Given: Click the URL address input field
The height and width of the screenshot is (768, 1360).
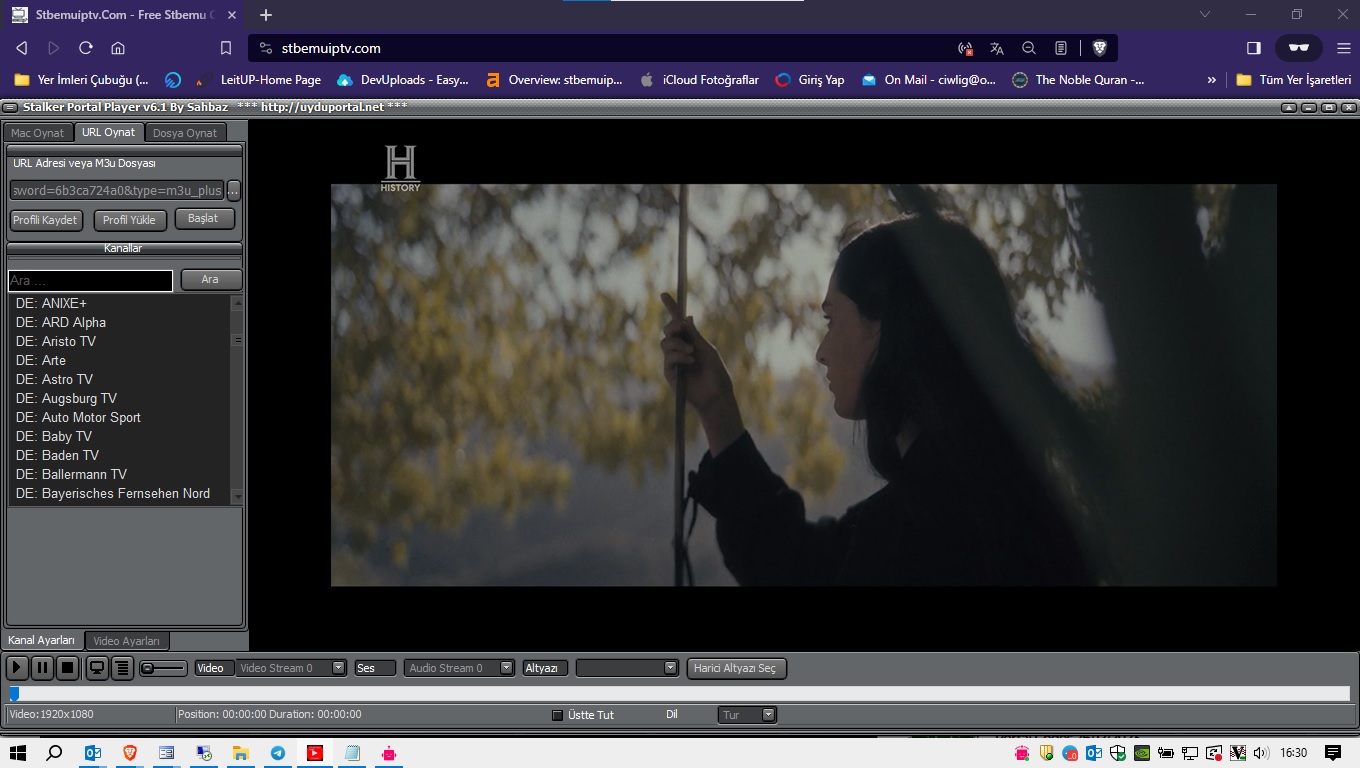Looking at the screenshot, I should 117,190.
